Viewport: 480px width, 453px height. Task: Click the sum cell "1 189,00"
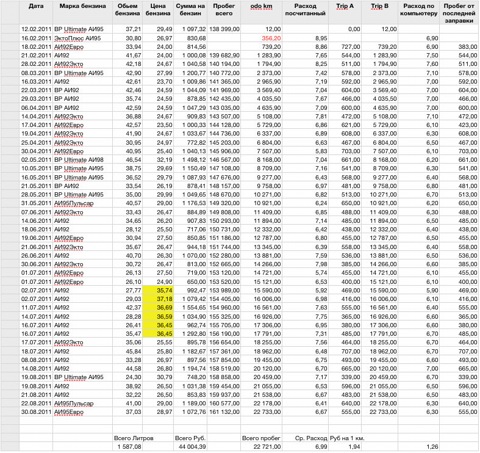(190, 403)
